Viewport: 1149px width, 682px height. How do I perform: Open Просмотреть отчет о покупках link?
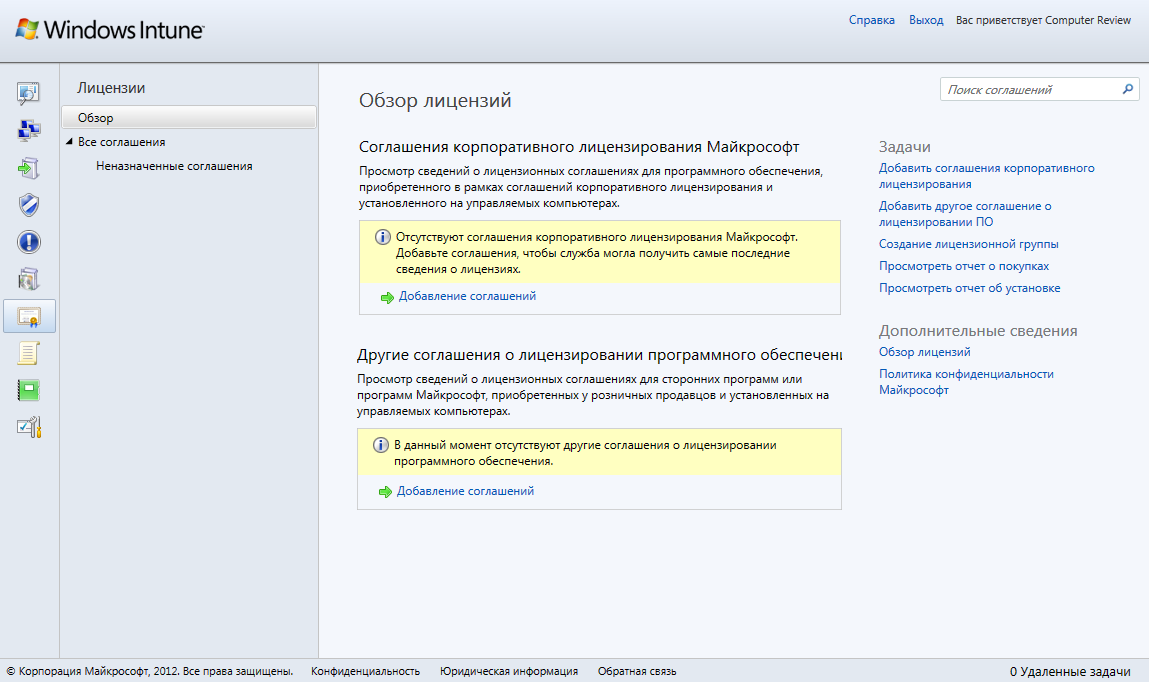pos(964,266)
